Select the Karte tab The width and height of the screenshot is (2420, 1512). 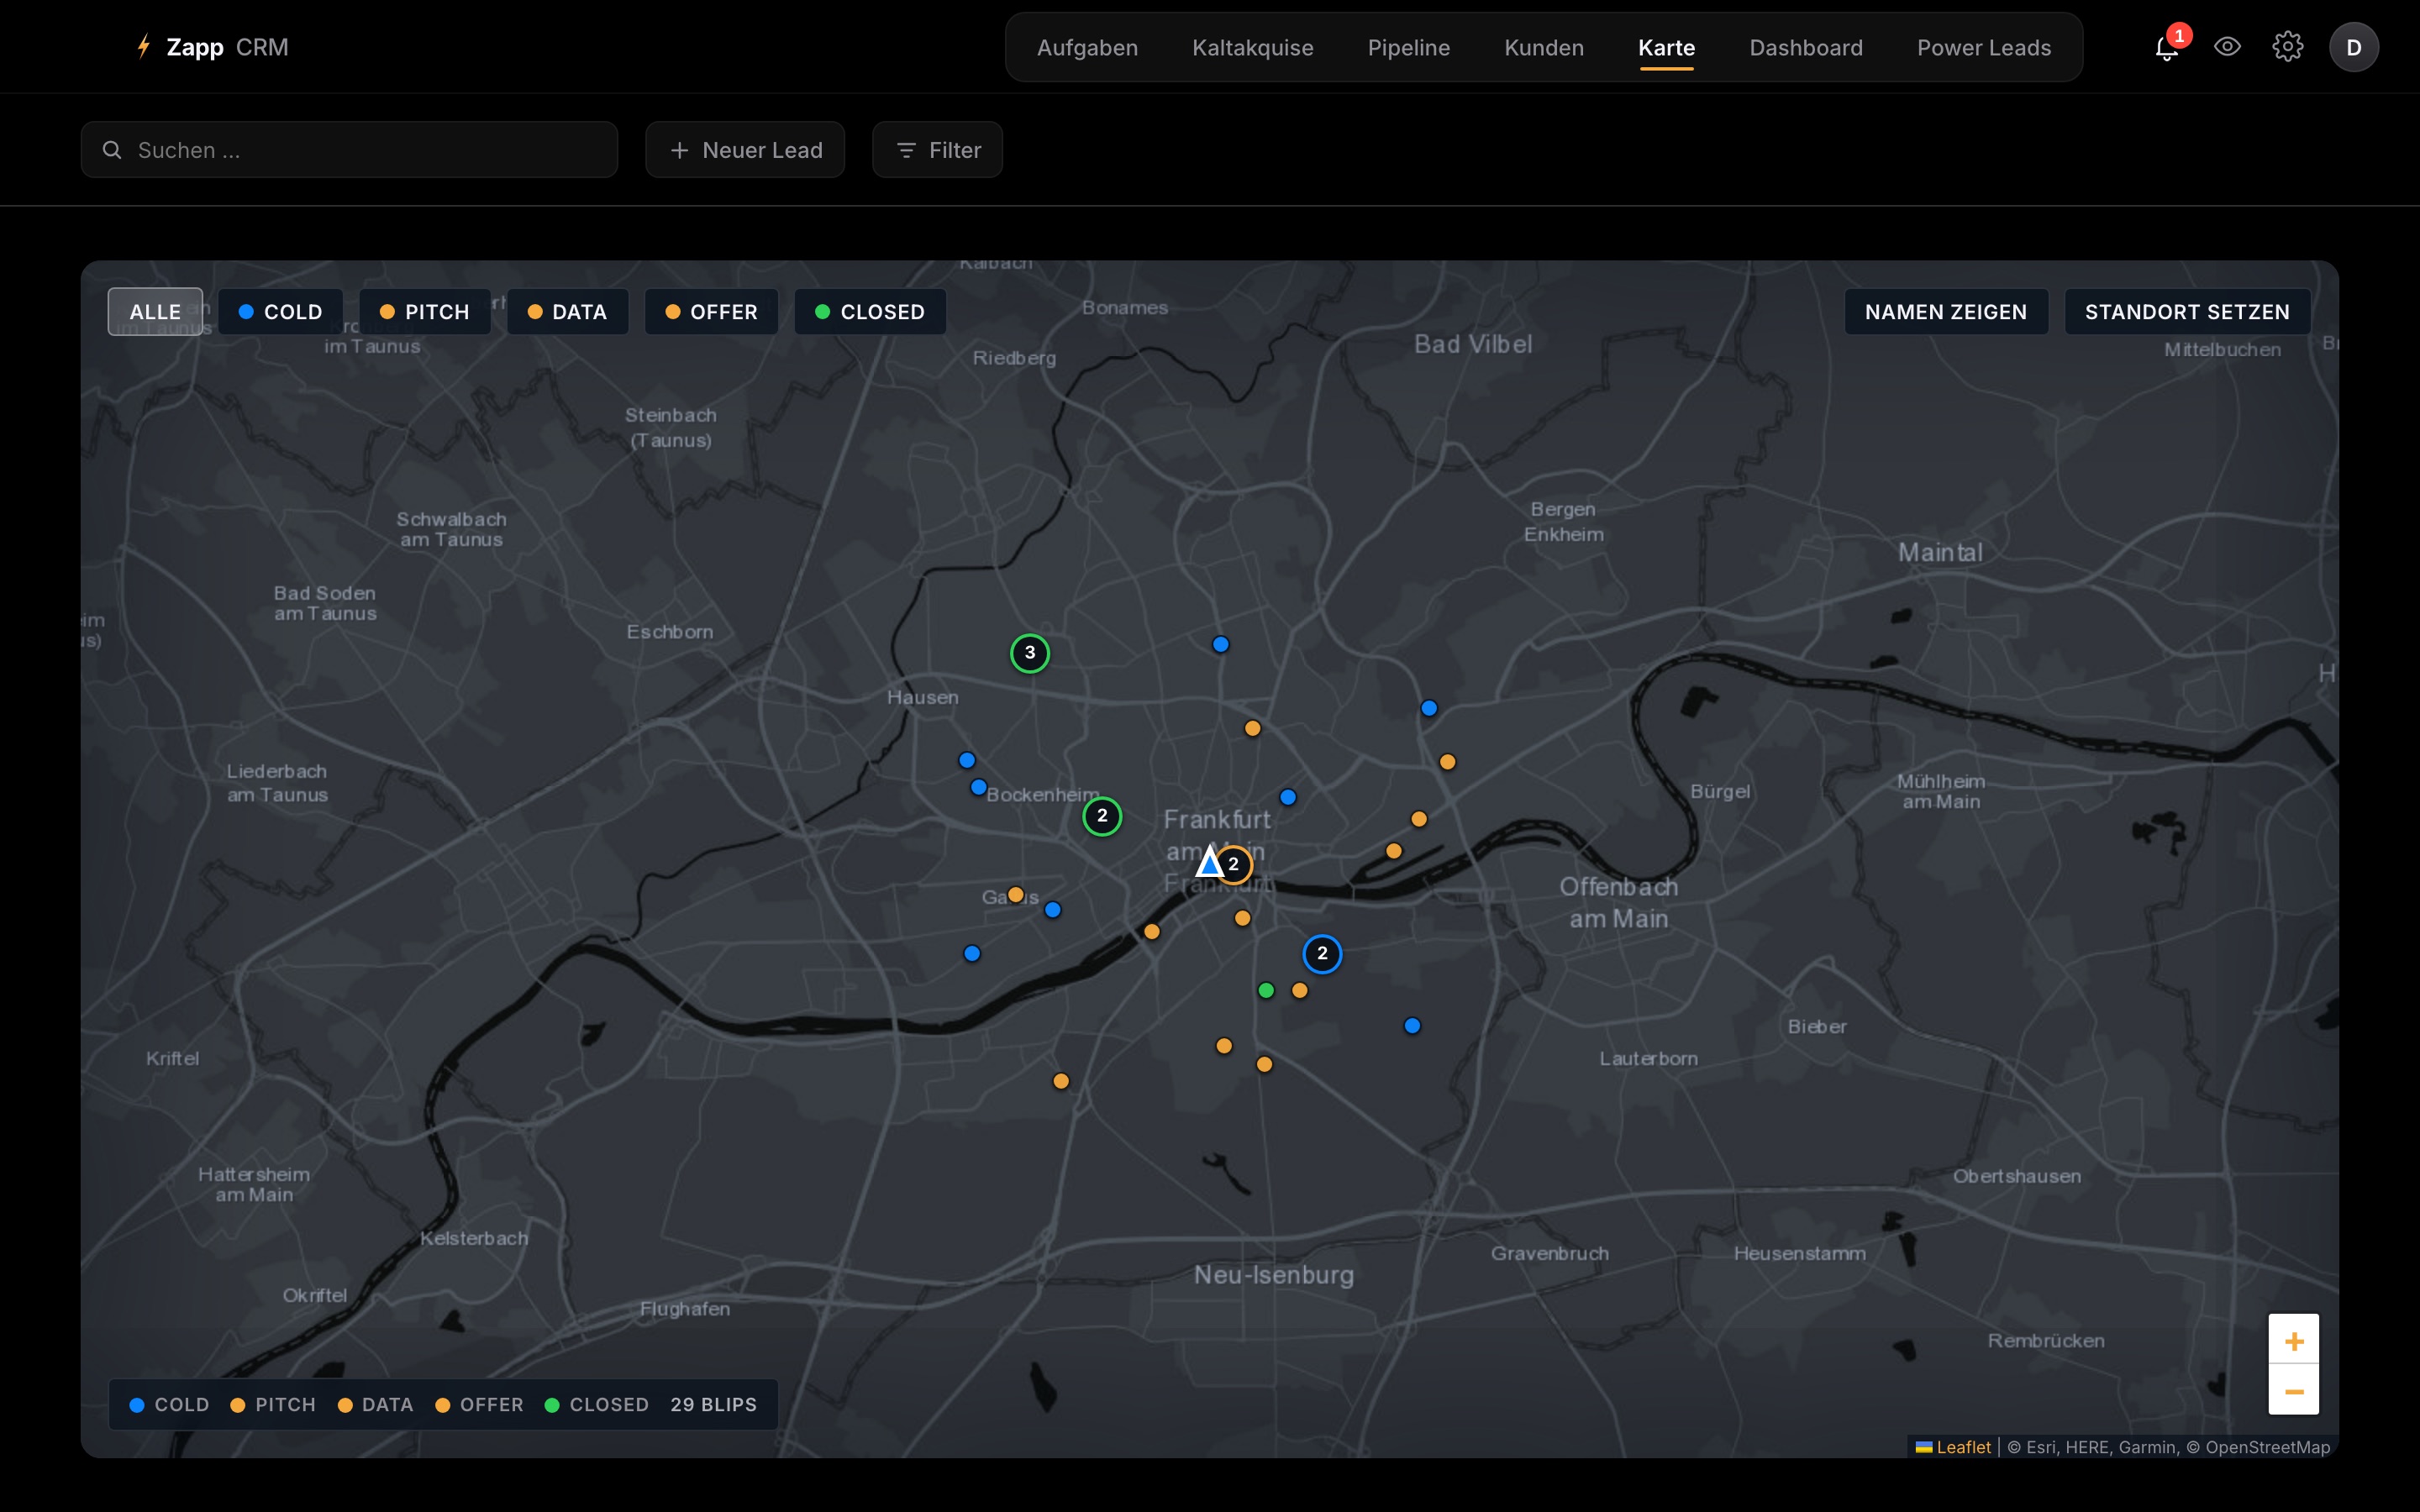point(1666,47)
